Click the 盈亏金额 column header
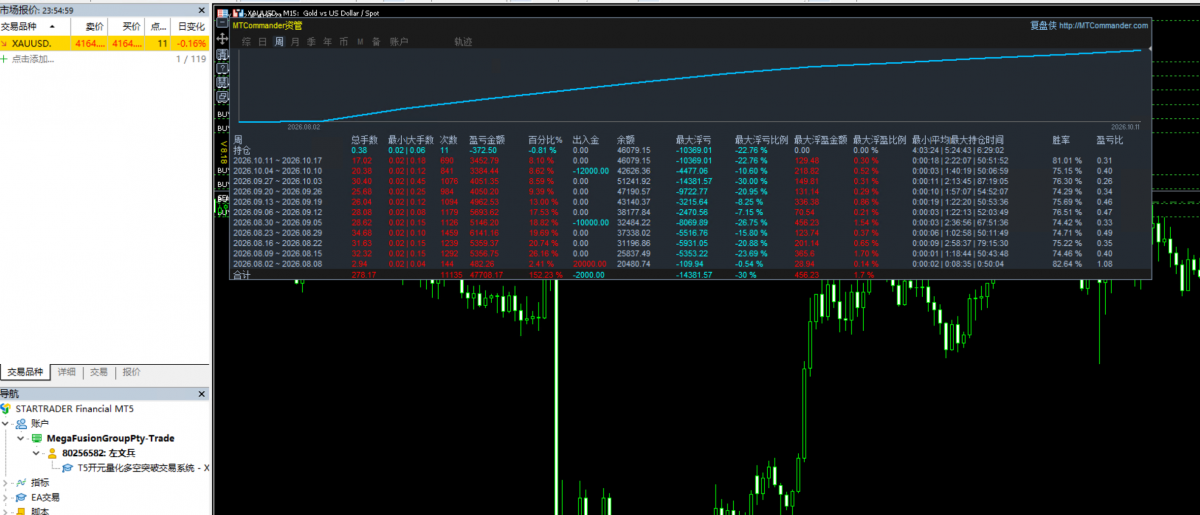 tap(486, 140)
